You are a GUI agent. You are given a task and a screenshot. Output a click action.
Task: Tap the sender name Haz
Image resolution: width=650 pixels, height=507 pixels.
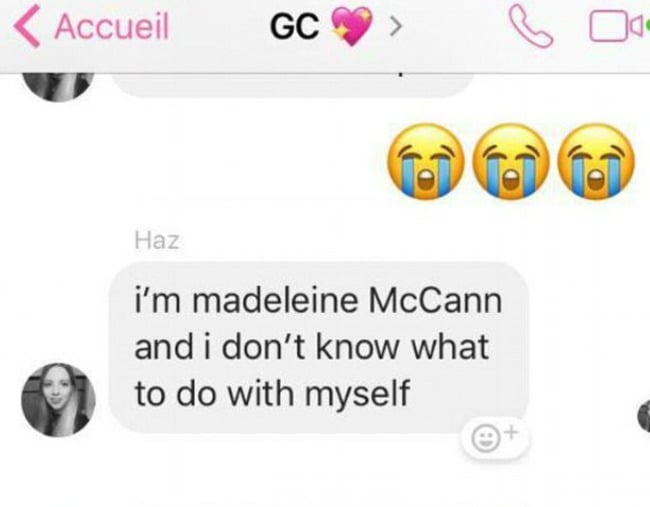pos(157,241)
